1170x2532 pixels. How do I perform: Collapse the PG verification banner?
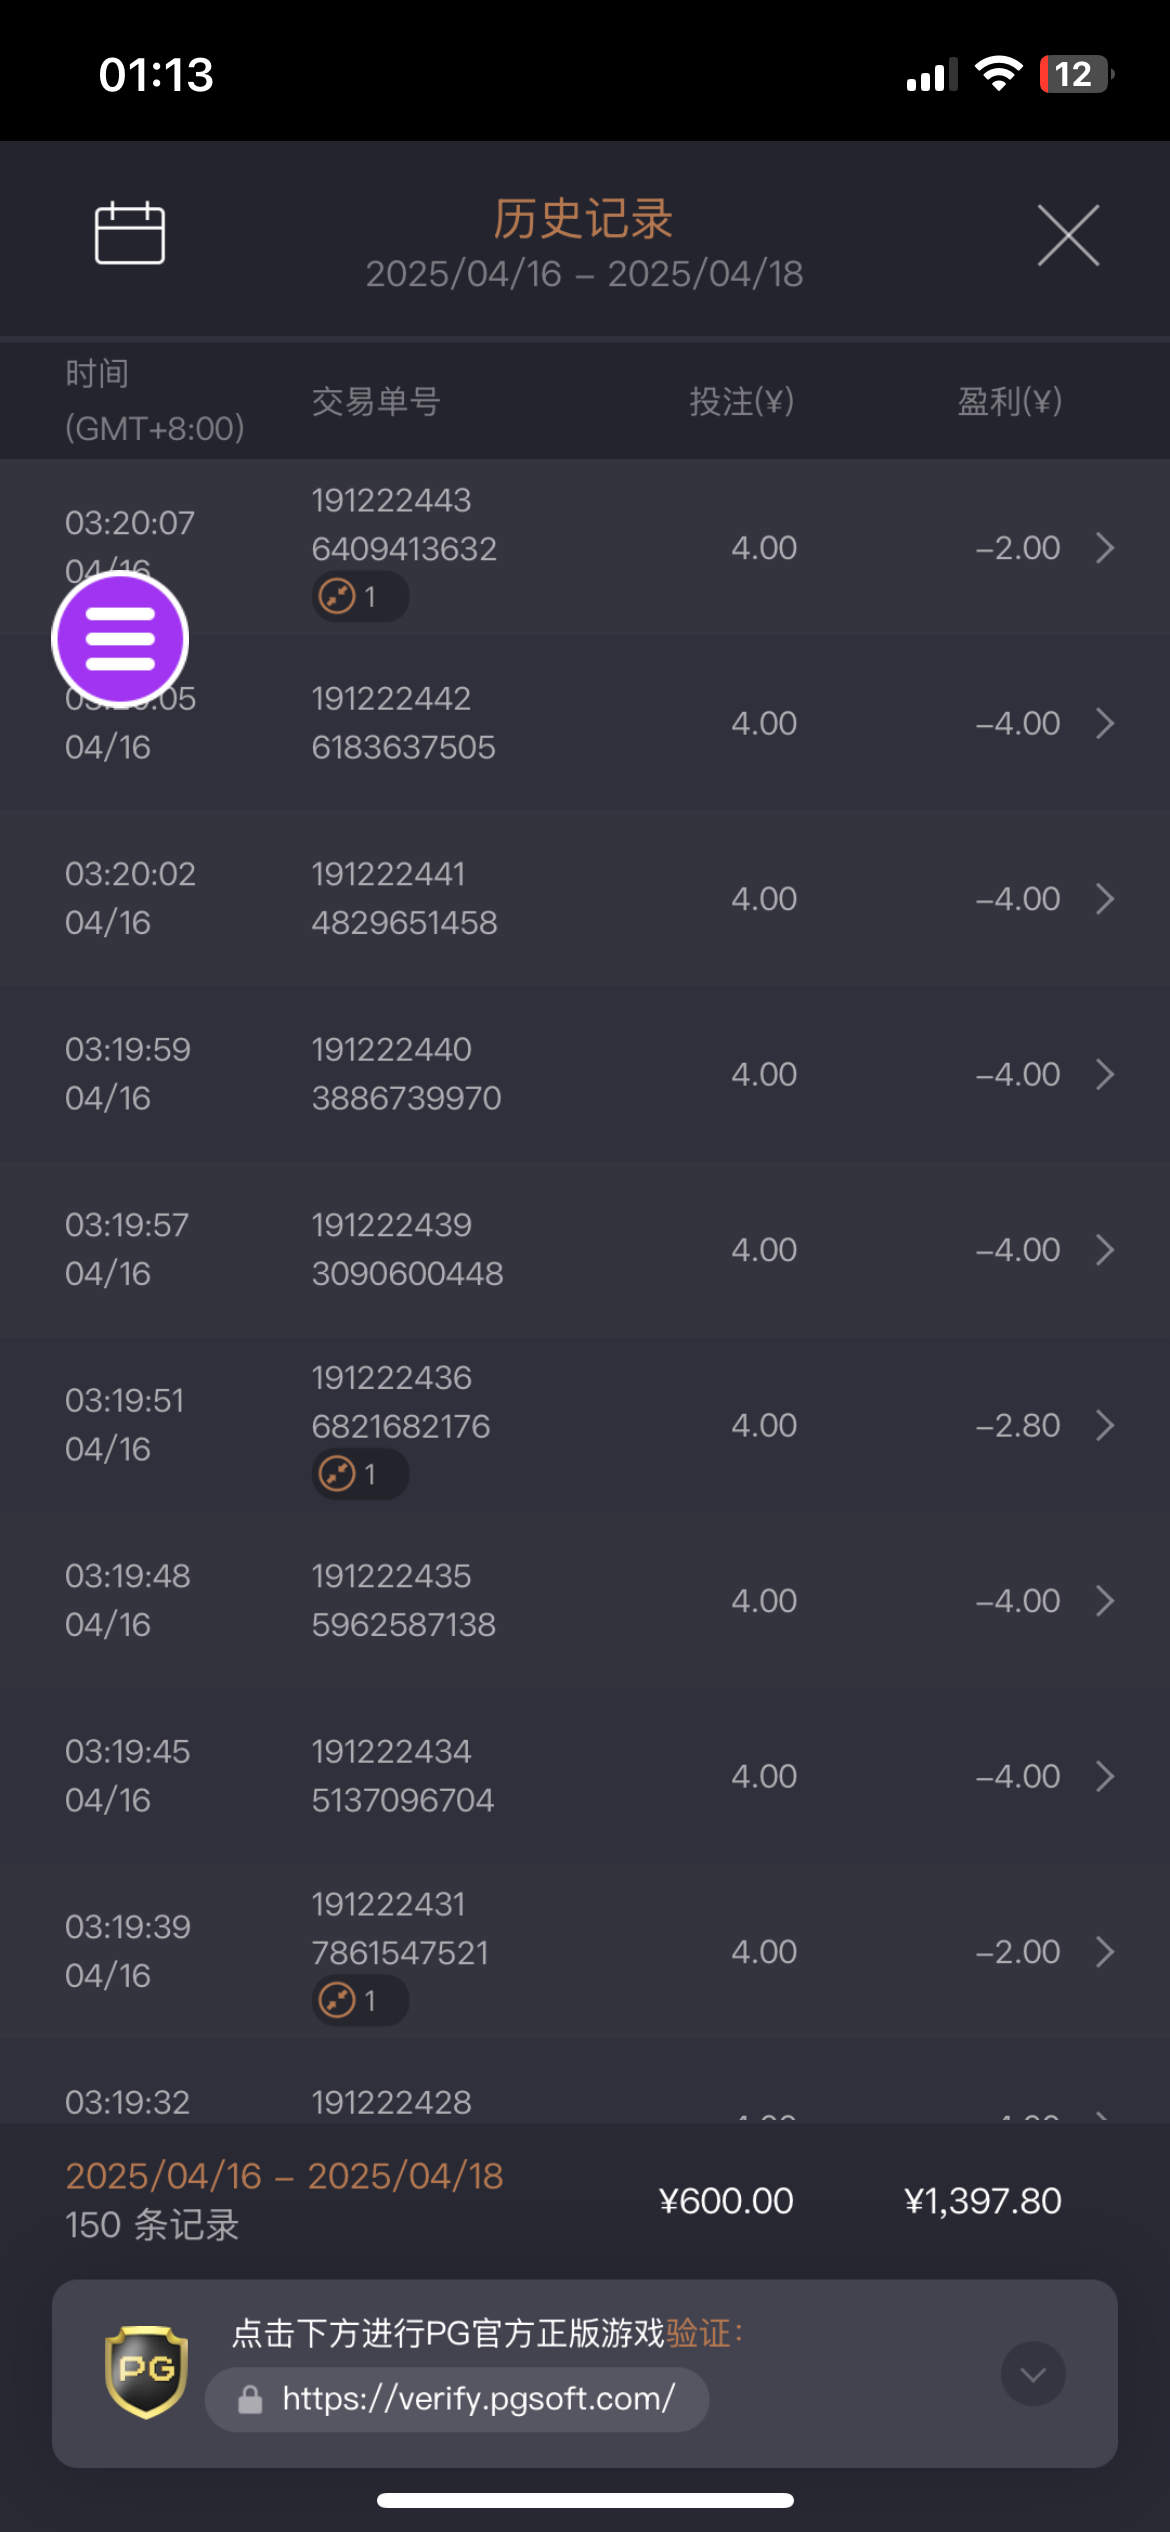(x=1033, y=2373)
